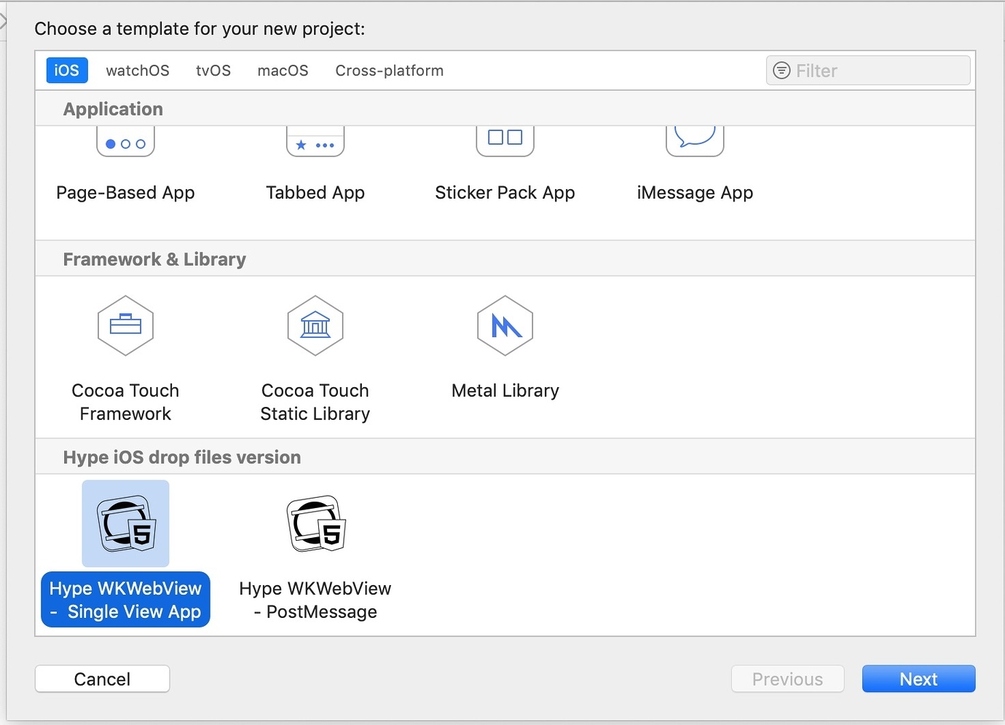Screen dimensions: 1005x725
Task: Select the Cocoa Touch Static Library icon
Action: pos(315,326)
